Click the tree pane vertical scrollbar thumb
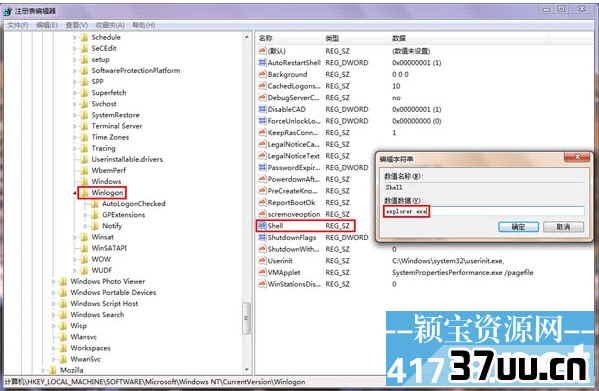This screenshot has height=391, width=599. (247, 318)
